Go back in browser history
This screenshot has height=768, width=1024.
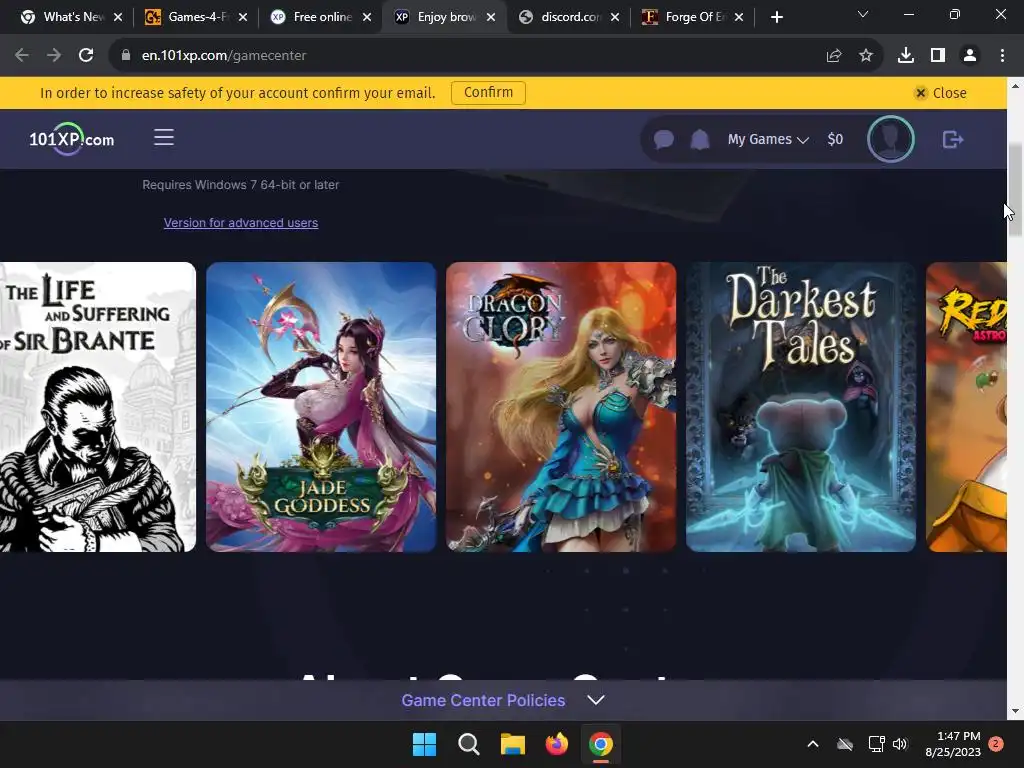[22, 56]
